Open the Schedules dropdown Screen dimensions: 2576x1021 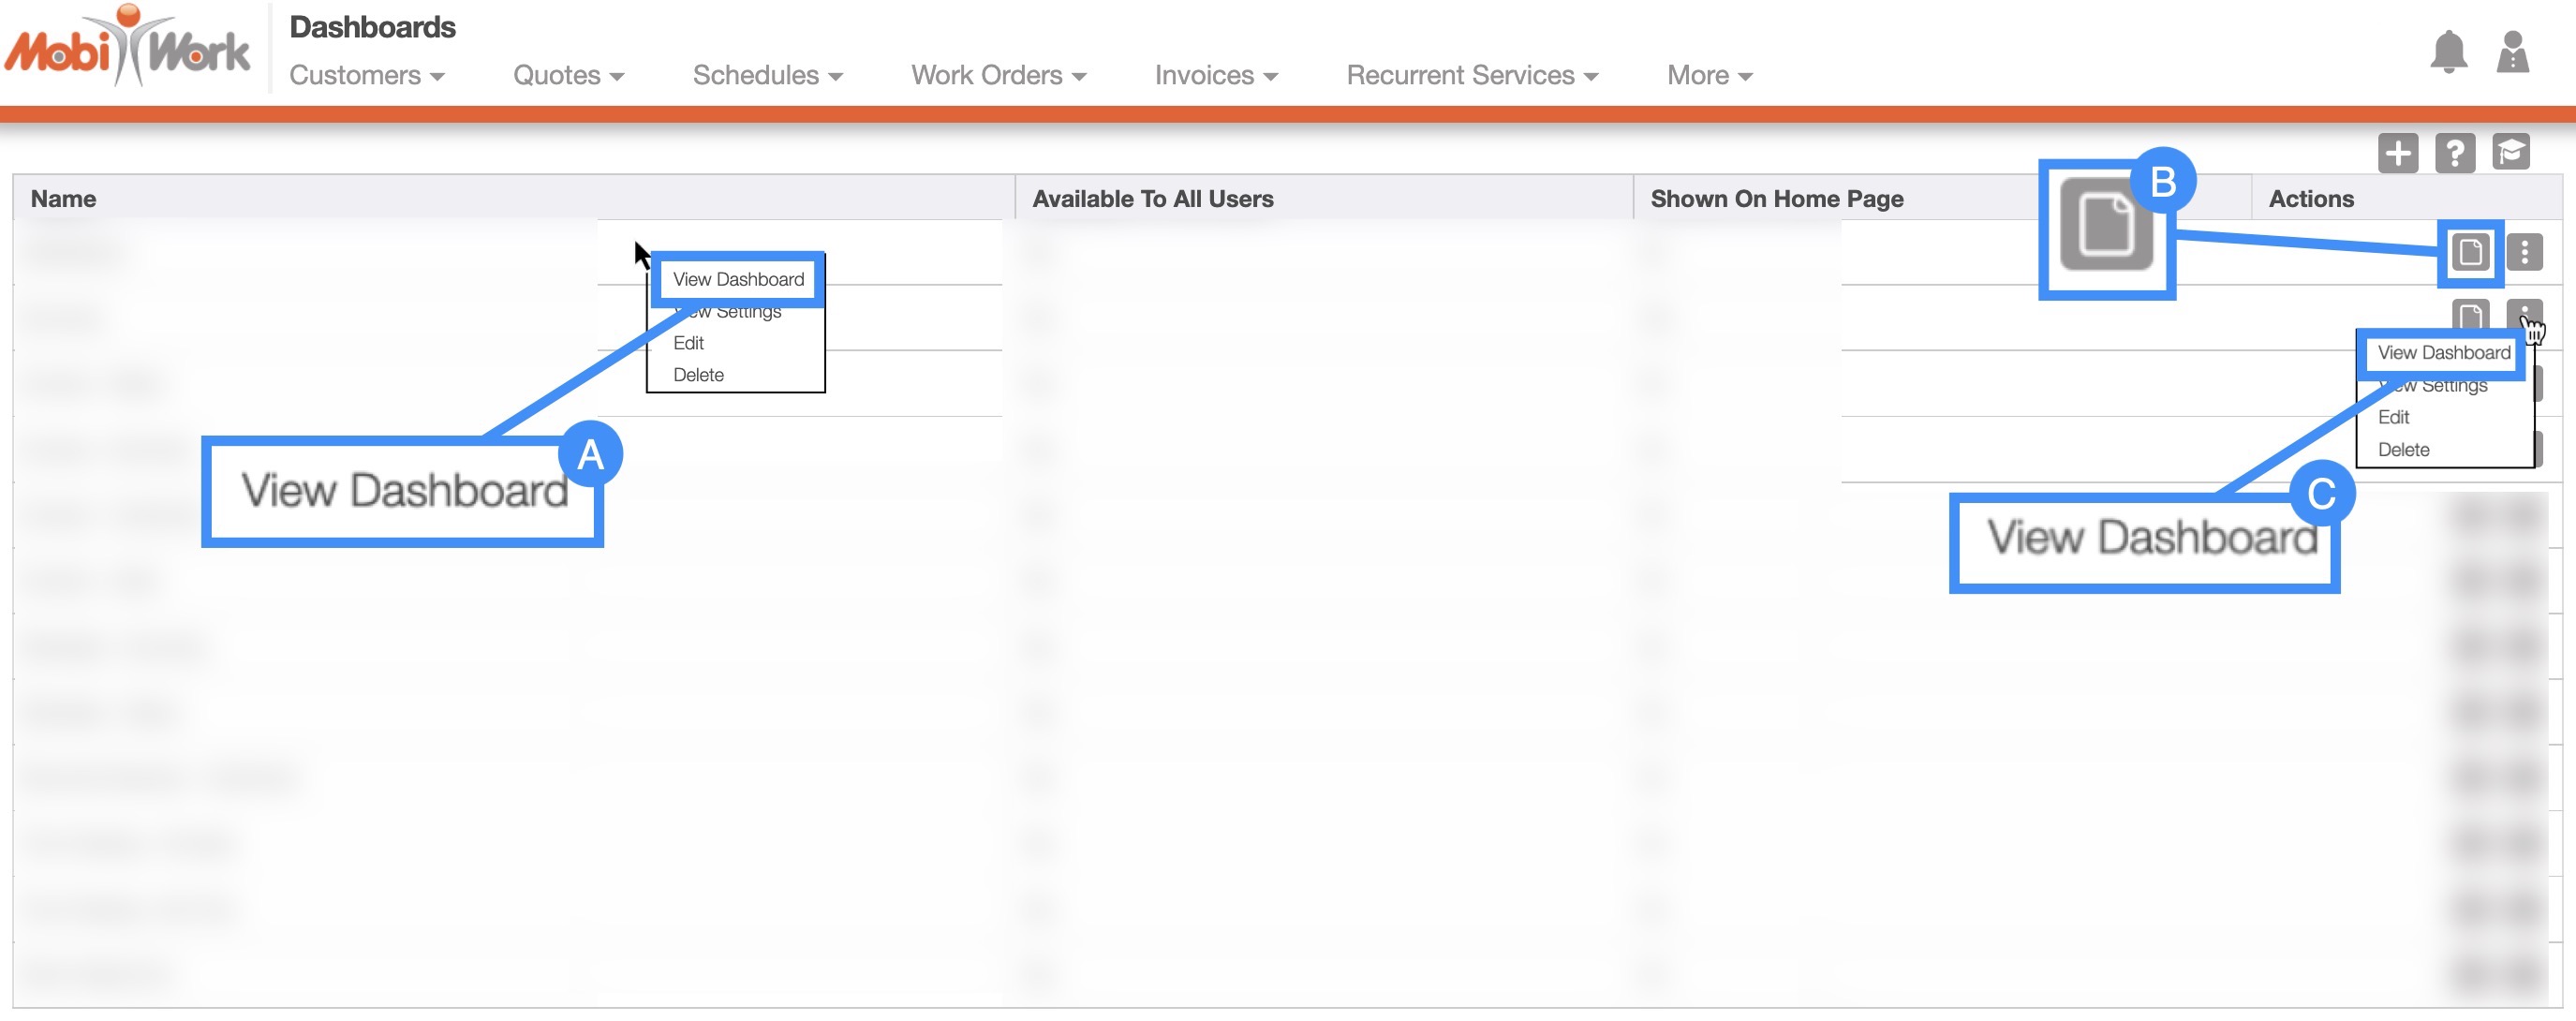pyautogui.click(x=767, y=76)
